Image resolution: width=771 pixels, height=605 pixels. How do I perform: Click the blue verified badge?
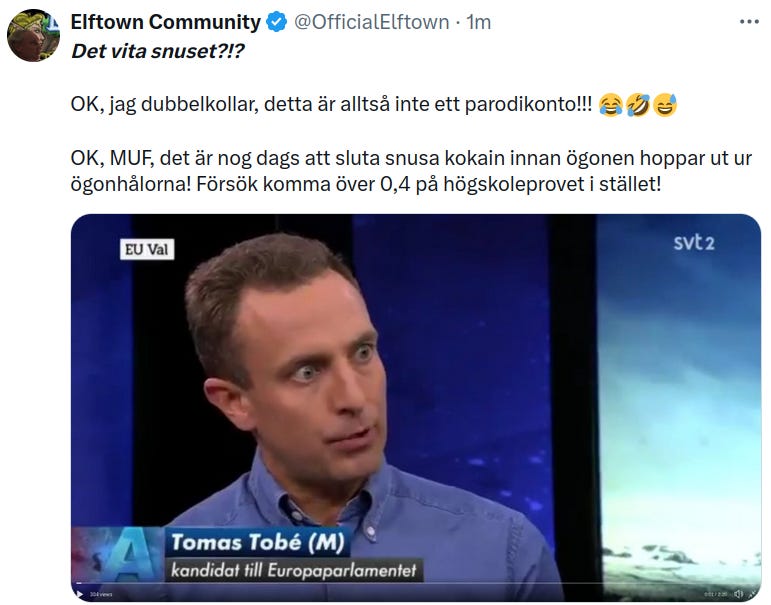276,22
